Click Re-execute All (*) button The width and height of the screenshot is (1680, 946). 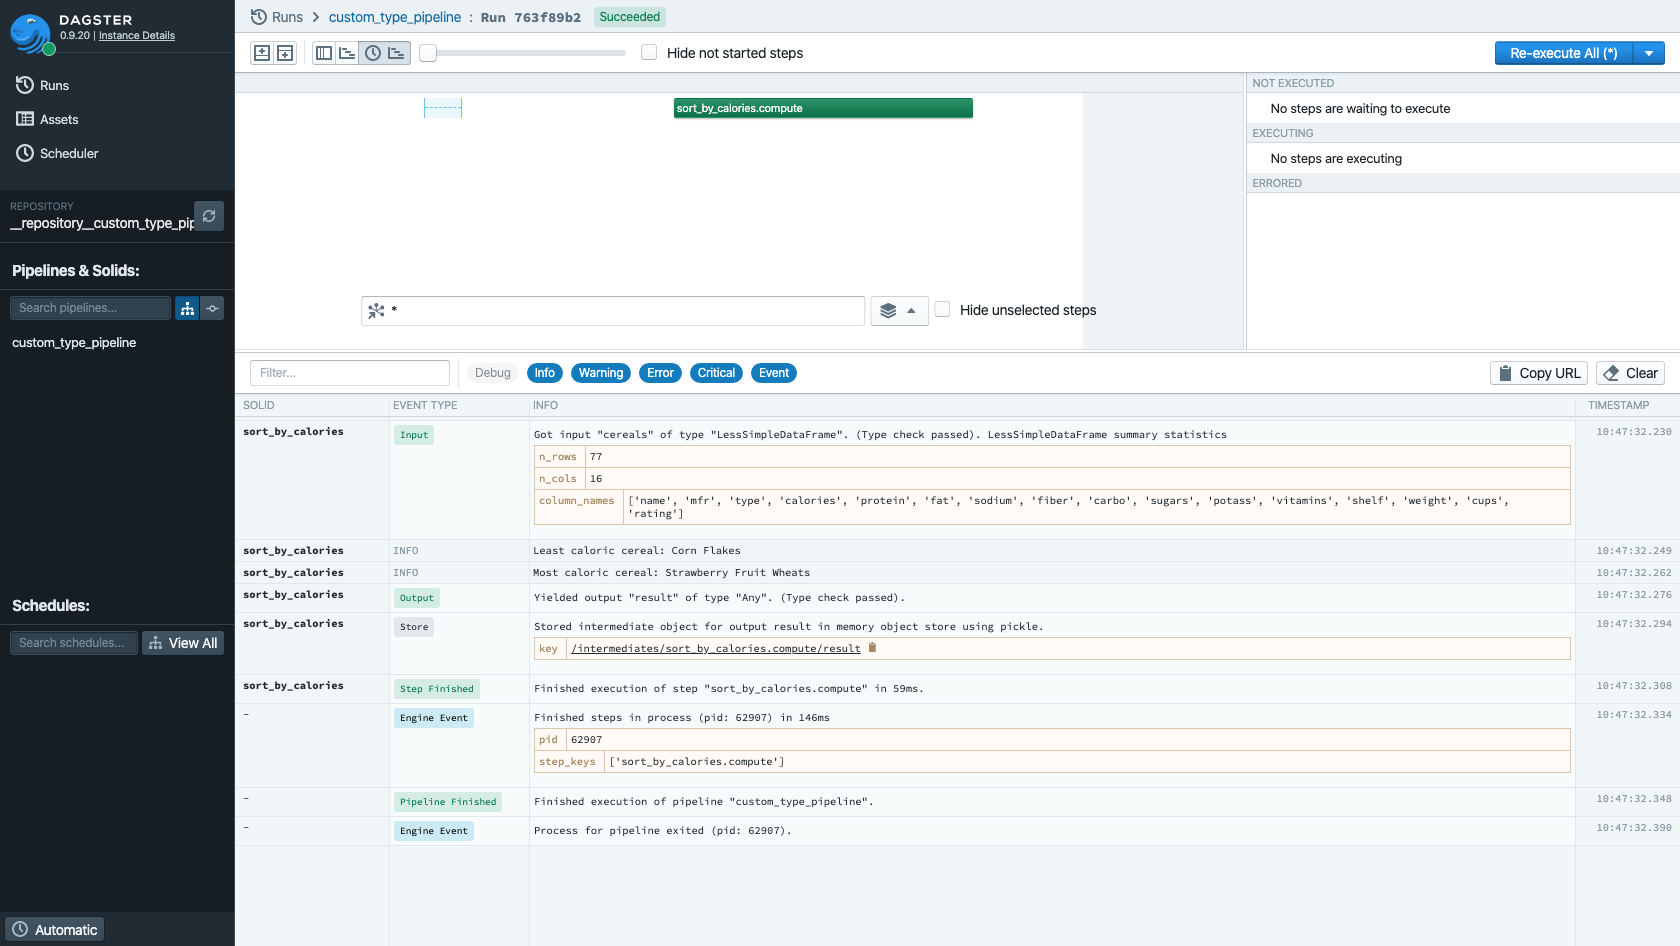click(x=1564, y=53)
